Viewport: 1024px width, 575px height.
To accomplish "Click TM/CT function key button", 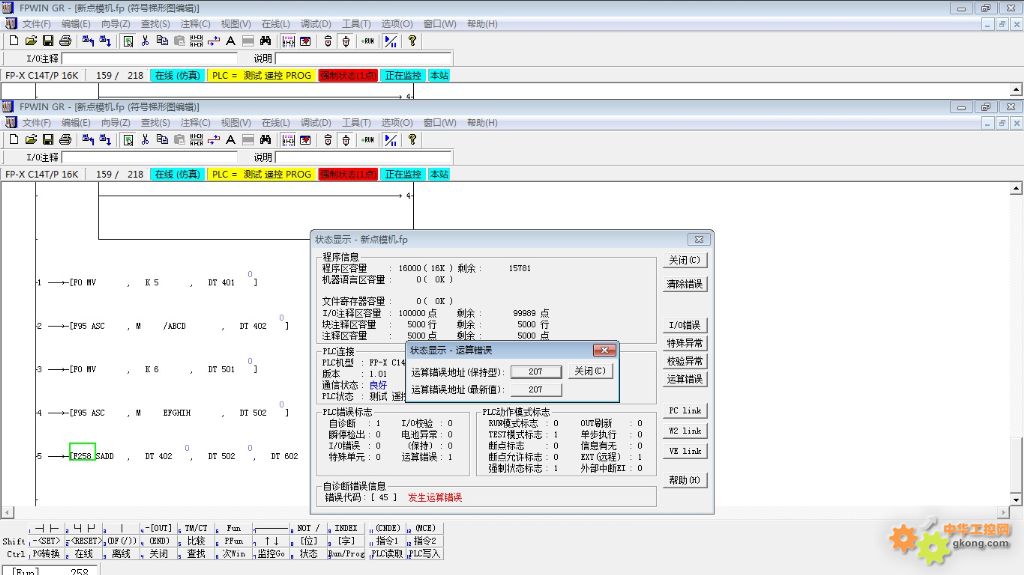I will tap(196, 528).
